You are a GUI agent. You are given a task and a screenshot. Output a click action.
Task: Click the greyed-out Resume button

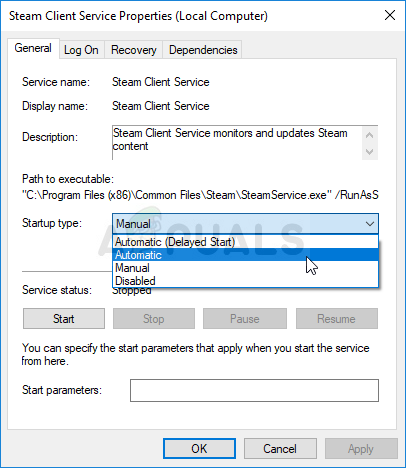click(x=337, y=319)
